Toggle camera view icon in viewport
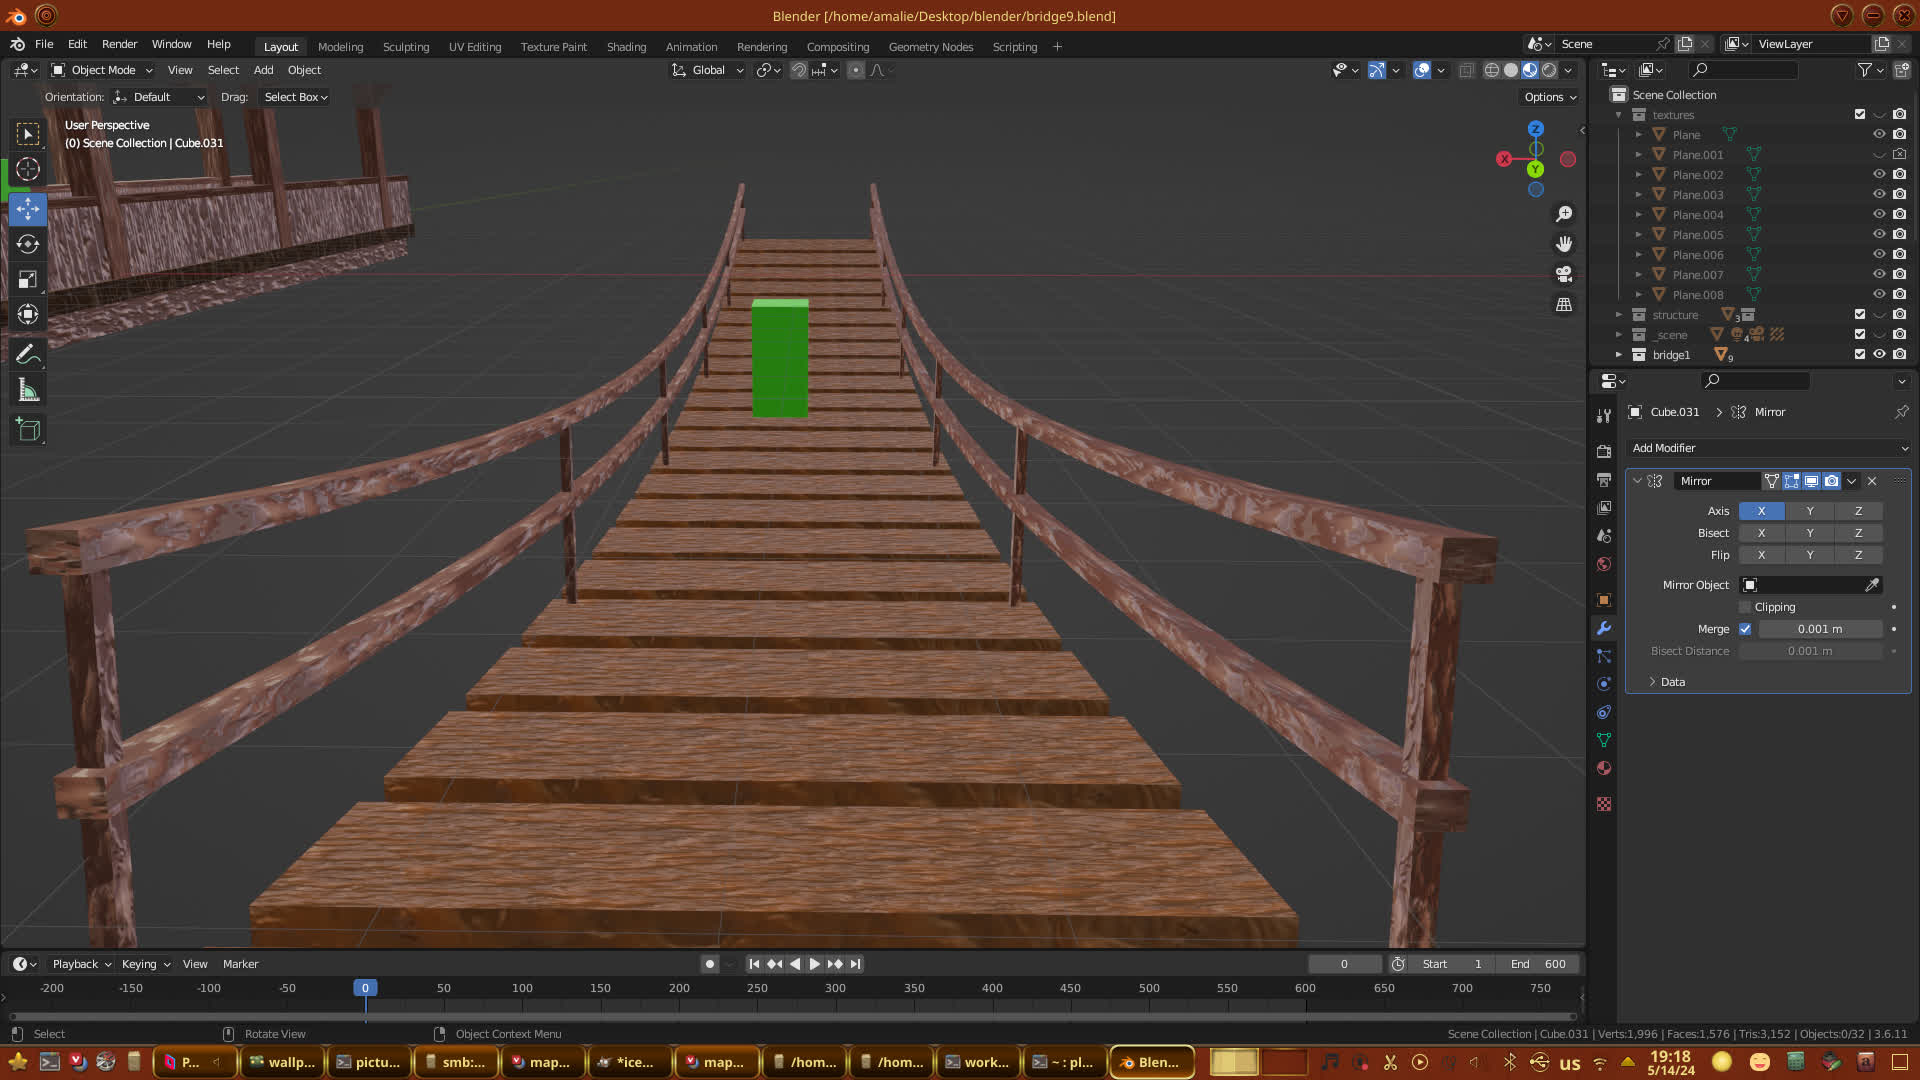This screenshot has width=1920, height=1080. (1564, 274)
